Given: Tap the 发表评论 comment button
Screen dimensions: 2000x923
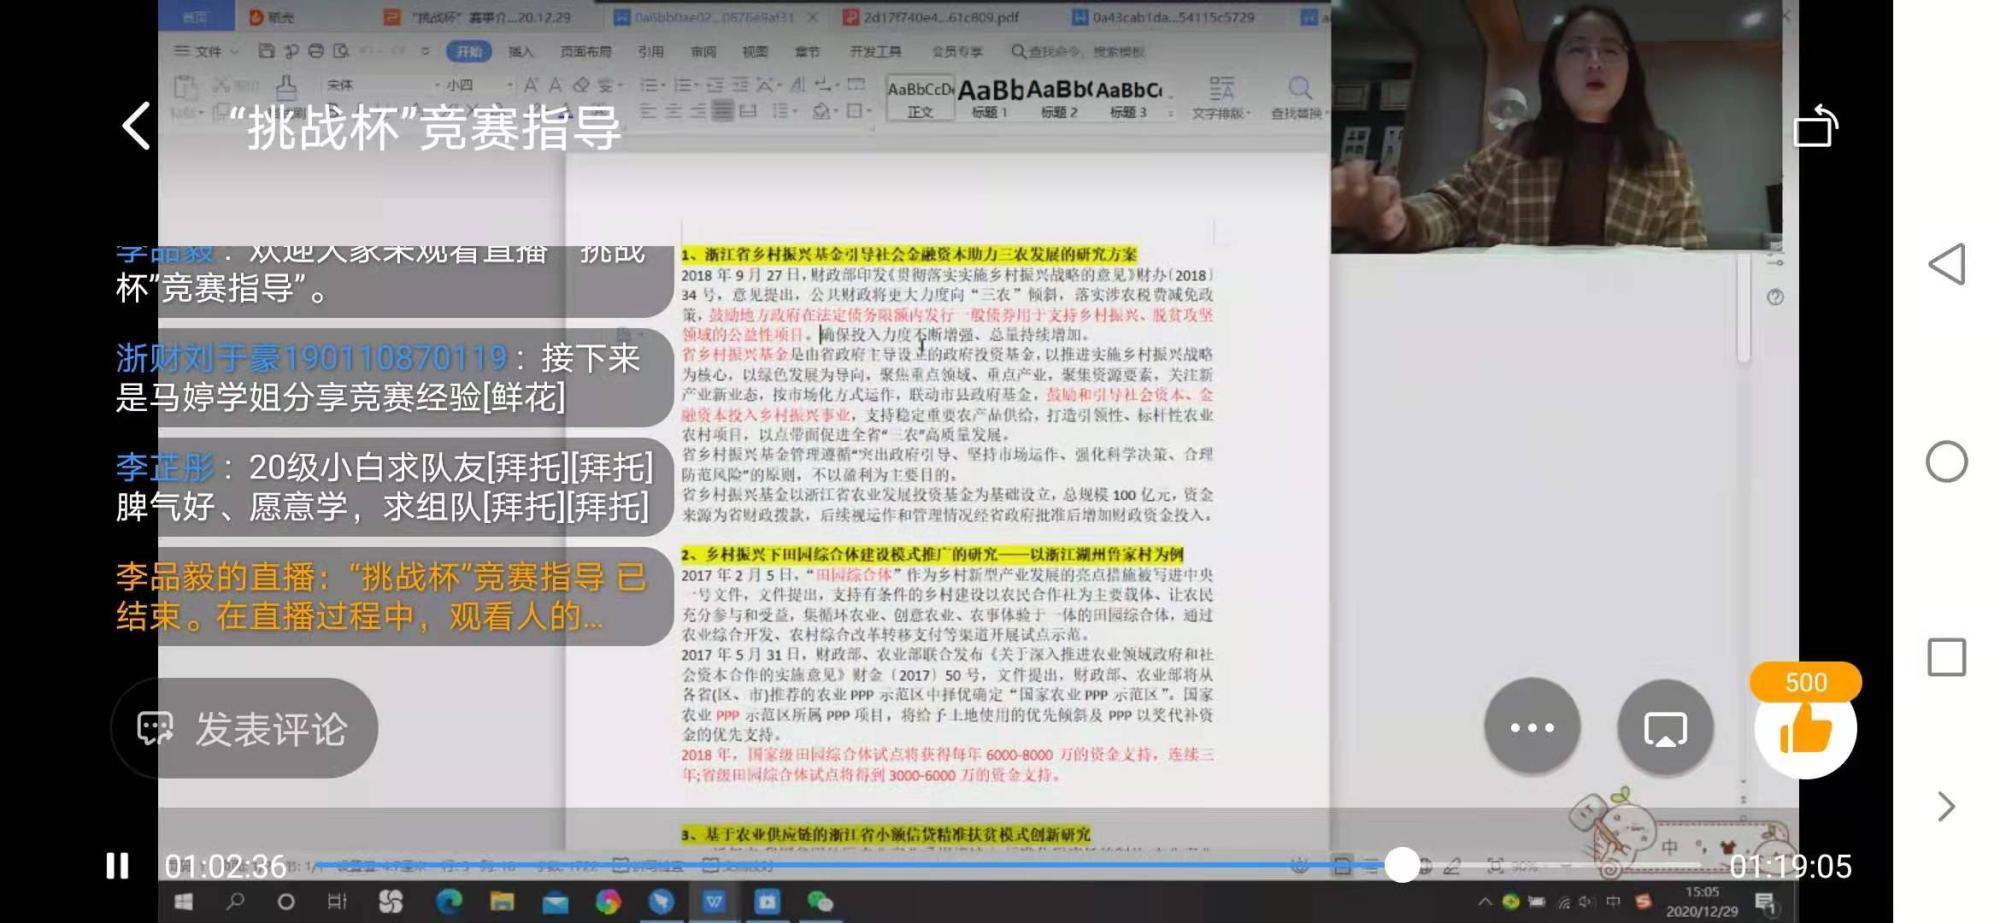Looking at the screenshot, I should (x=245, y=729).
